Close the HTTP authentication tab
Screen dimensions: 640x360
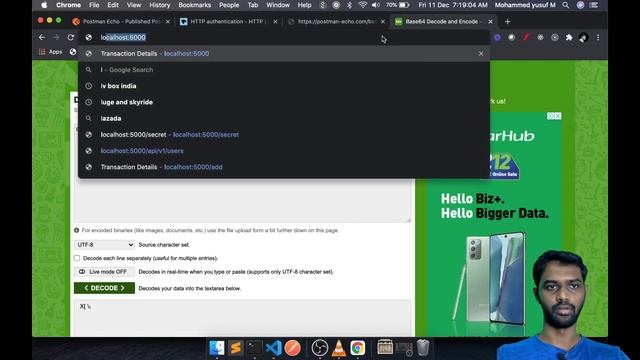(276, 22)
